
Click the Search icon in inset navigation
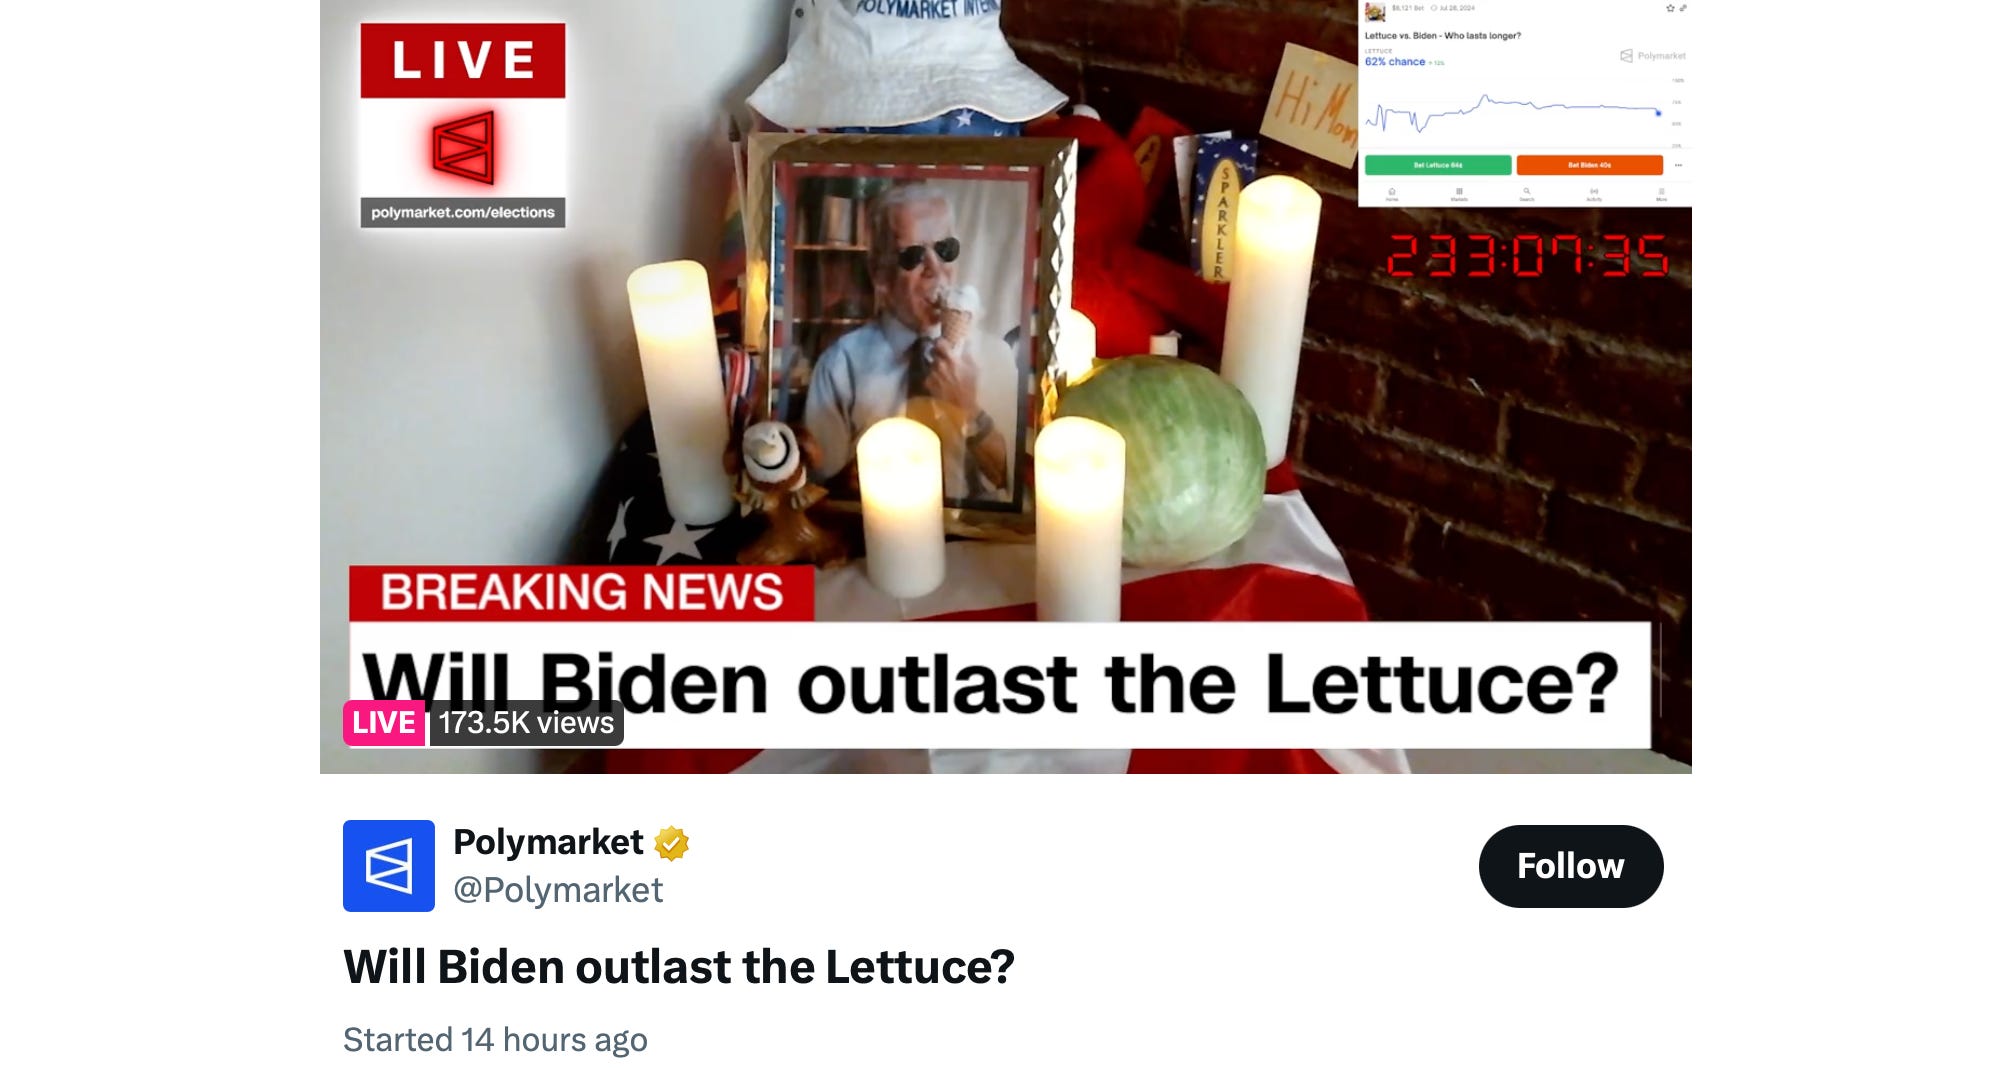pos(1527,194)
